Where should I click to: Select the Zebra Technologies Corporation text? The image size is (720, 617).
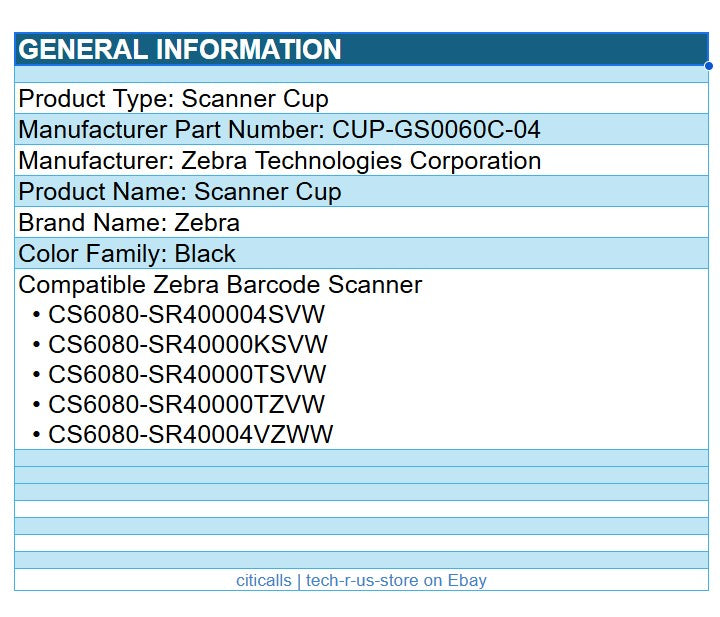click(360, 160)
